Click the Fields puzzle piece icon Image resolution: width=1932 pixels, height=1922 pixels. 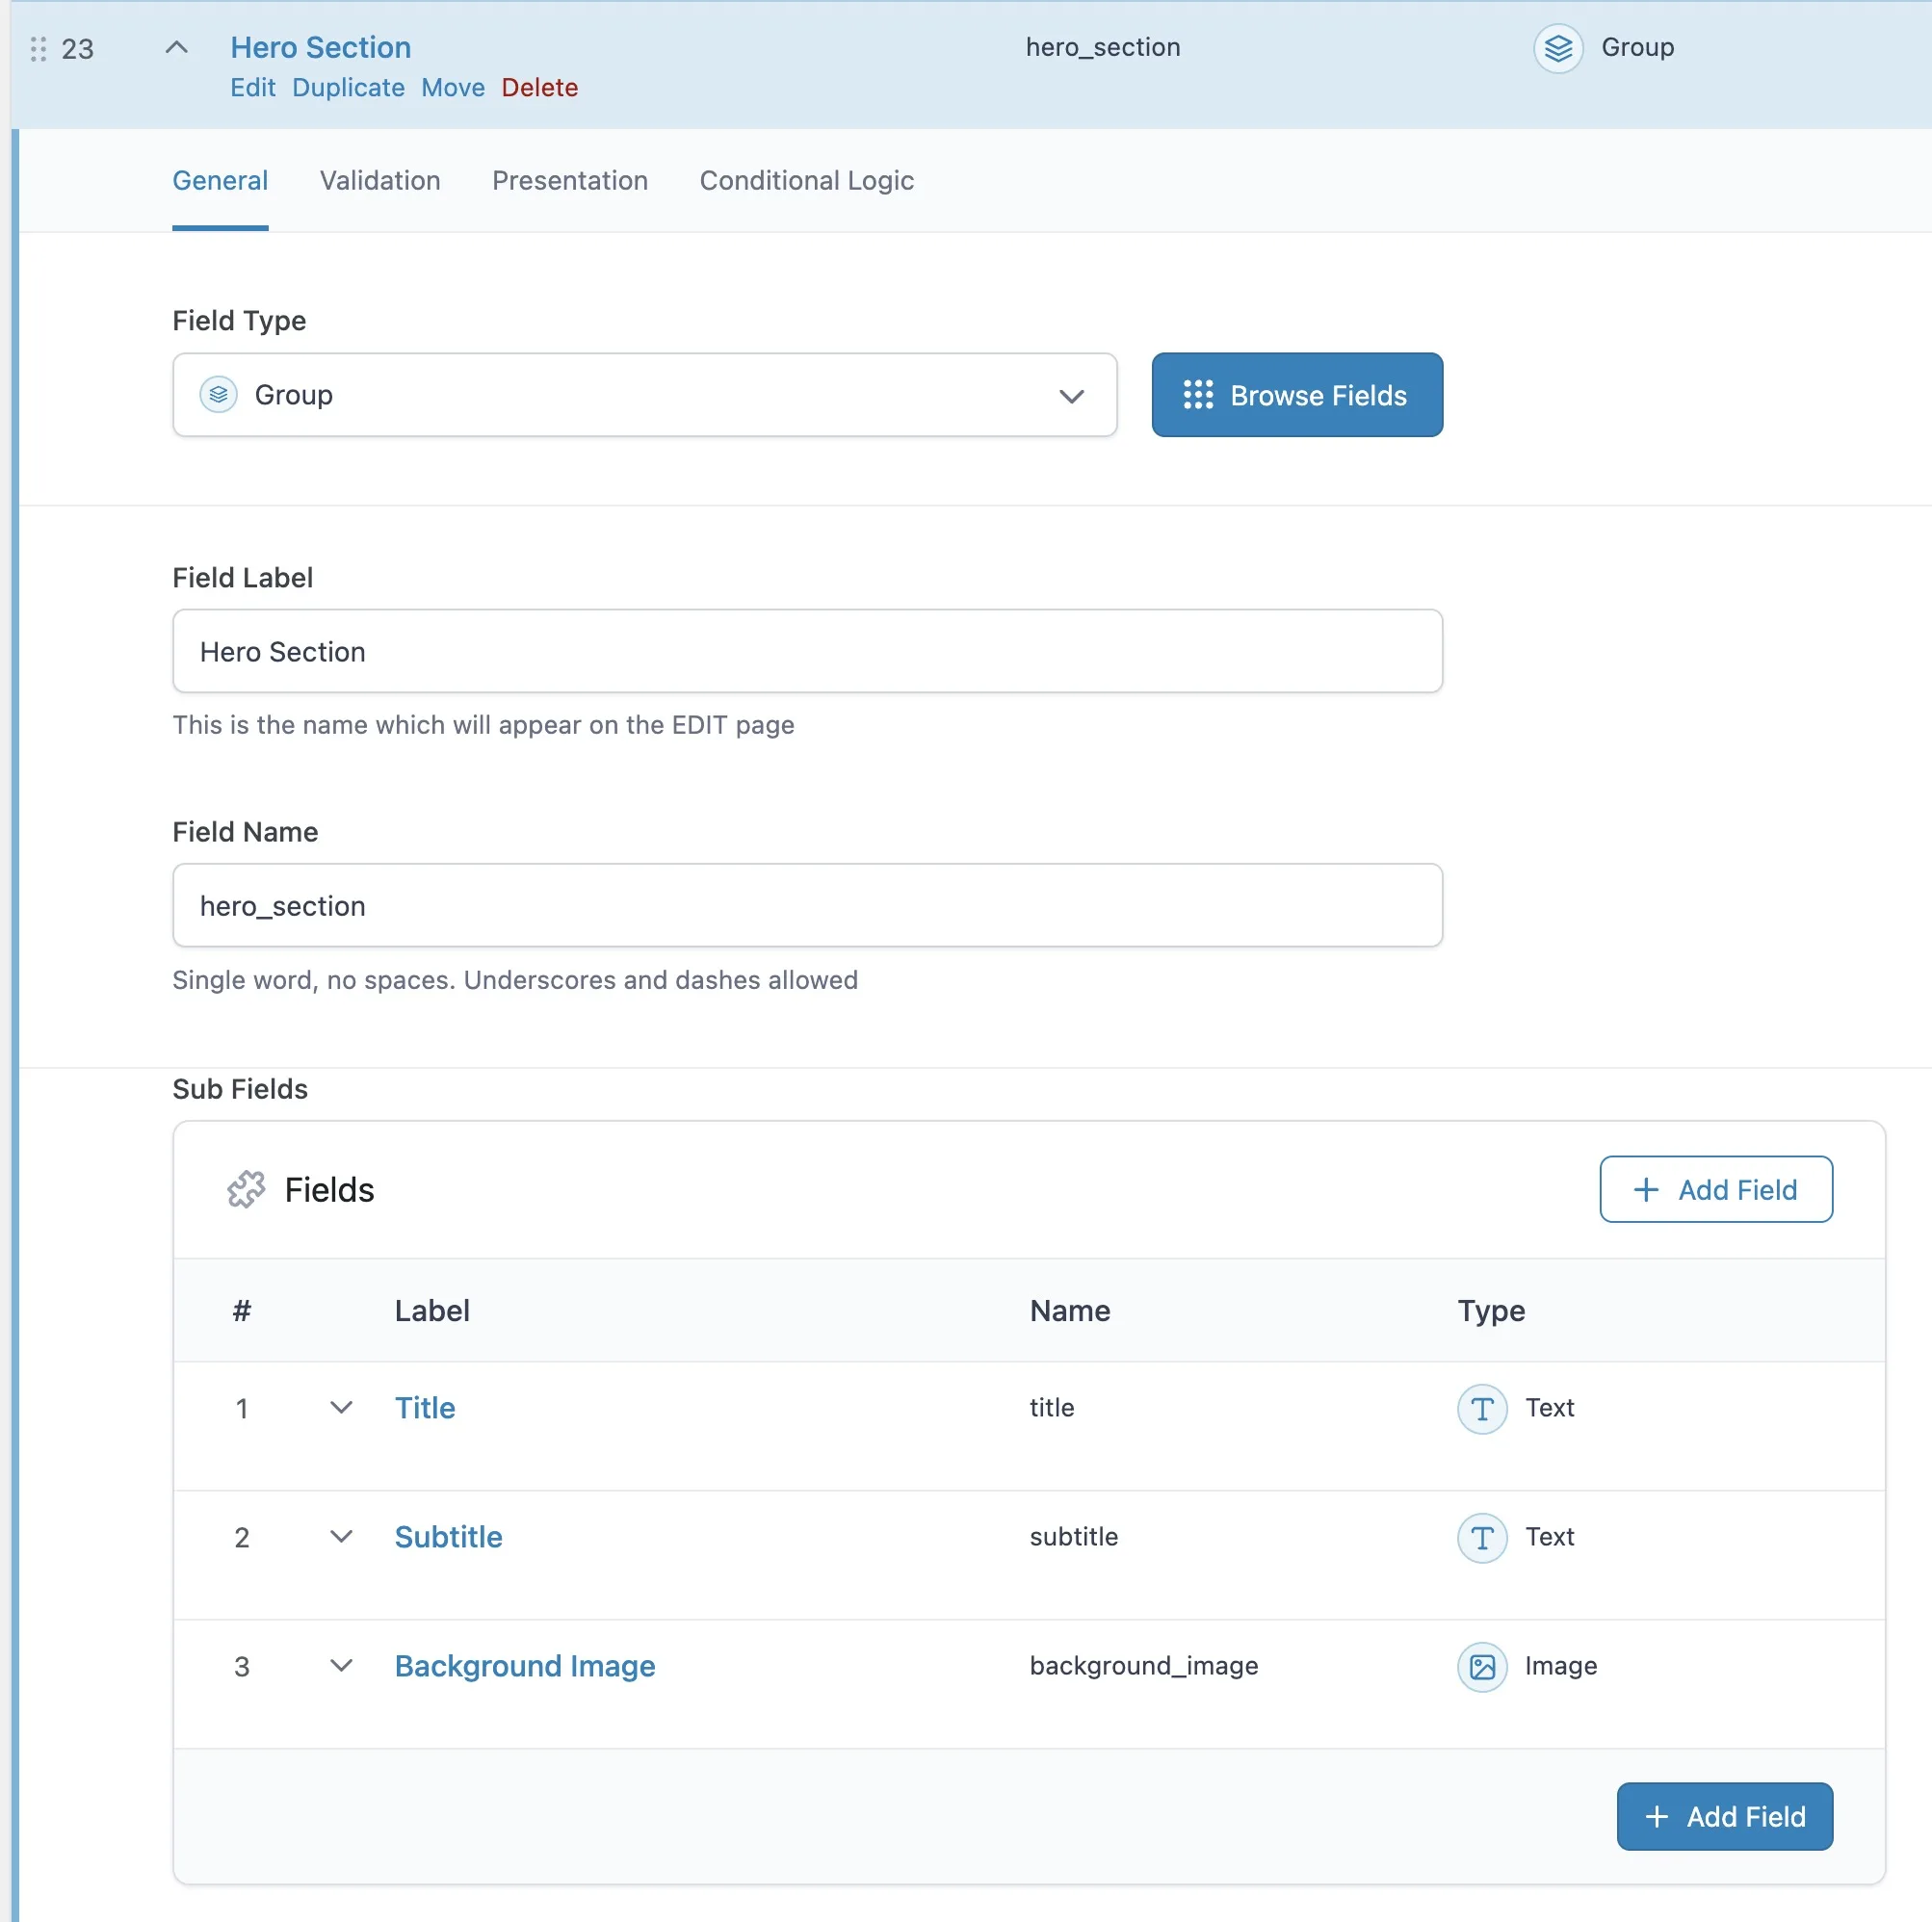pos(246,1189)
